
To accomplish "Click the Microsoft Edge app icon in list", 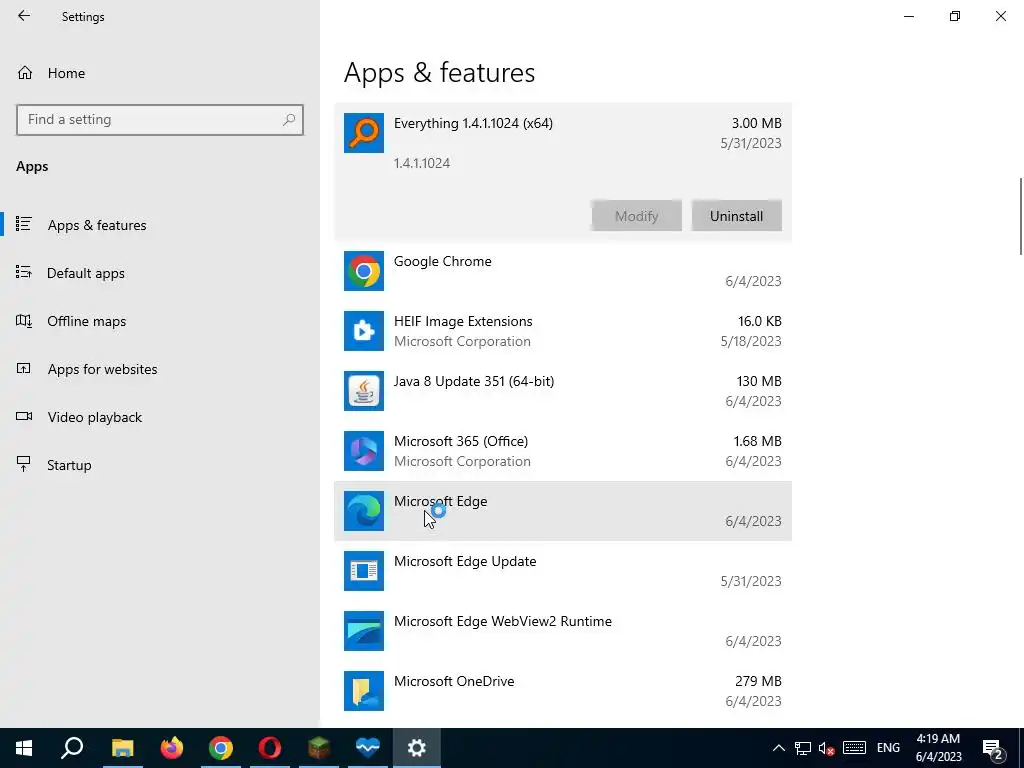I will pyautogui.click(x=364, y=511).
